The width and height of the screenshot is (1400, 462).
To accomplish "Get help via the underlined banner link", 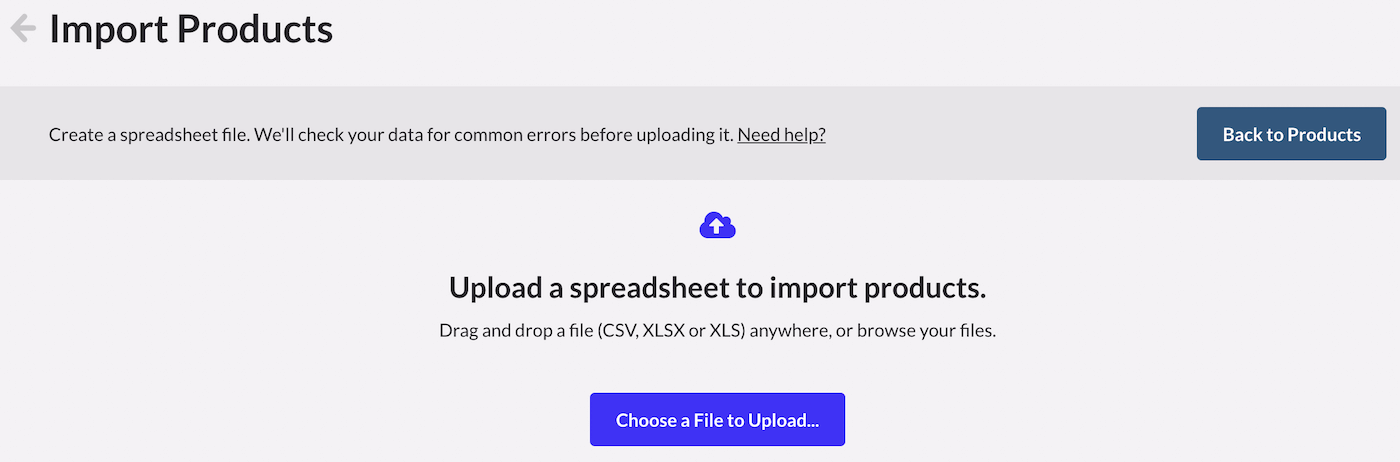I will coord(781,134).
